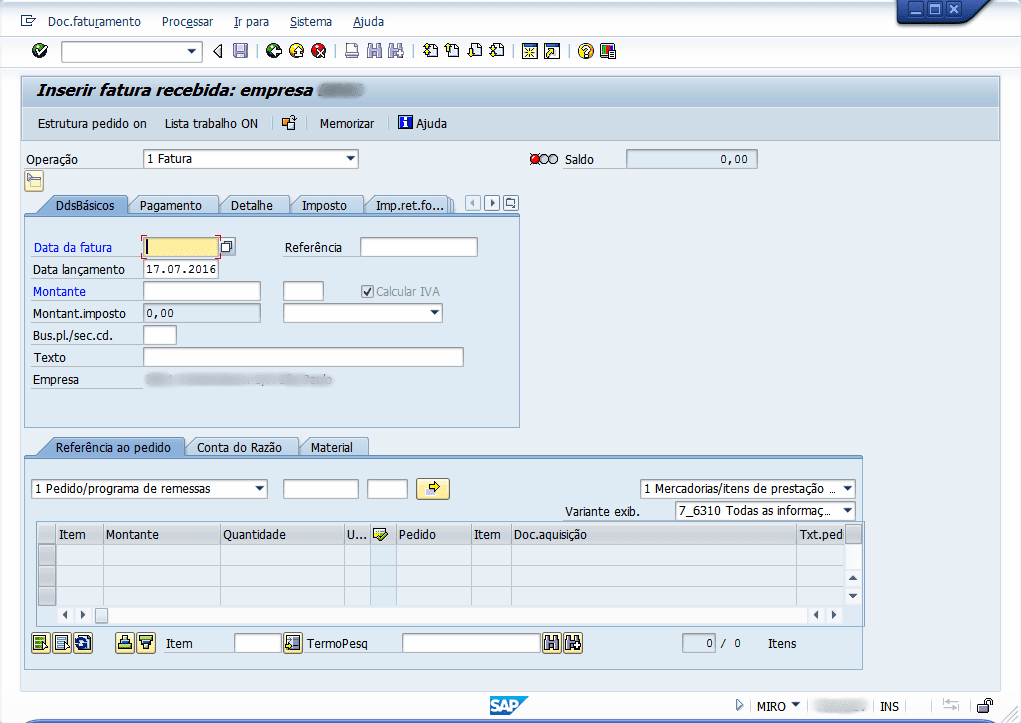Click the Print icon in toolbar
The width and height of the screenshot is (1021, 723).
click(352, 51)
